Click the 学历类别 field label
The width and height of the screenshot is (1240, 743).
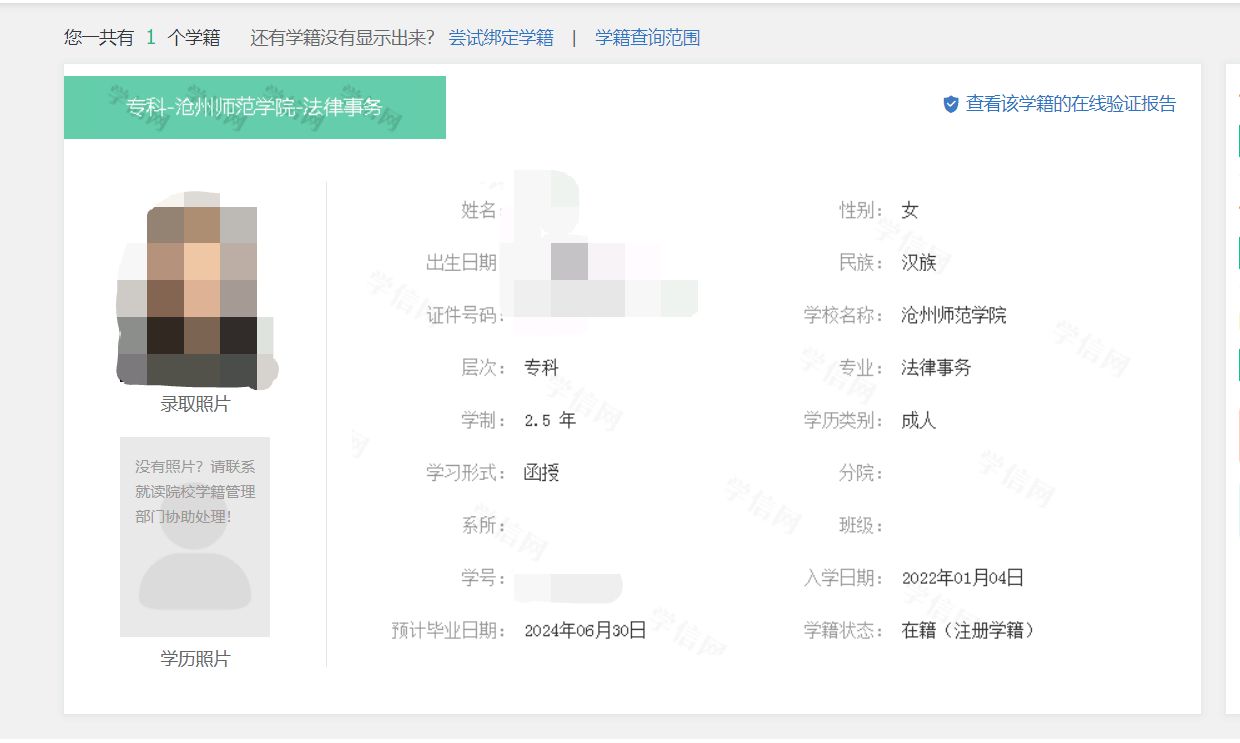click(x=844, y=421)
